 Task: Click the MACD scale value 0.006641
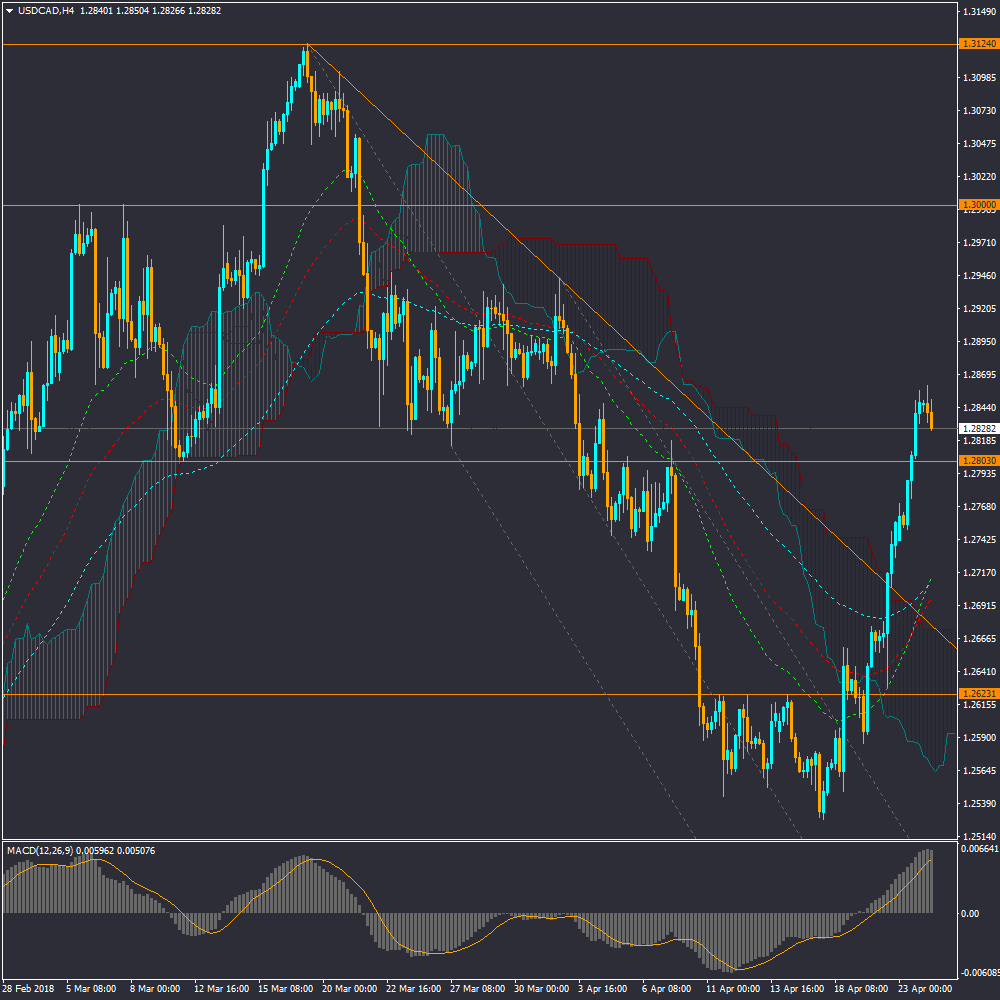pos(979,849)
